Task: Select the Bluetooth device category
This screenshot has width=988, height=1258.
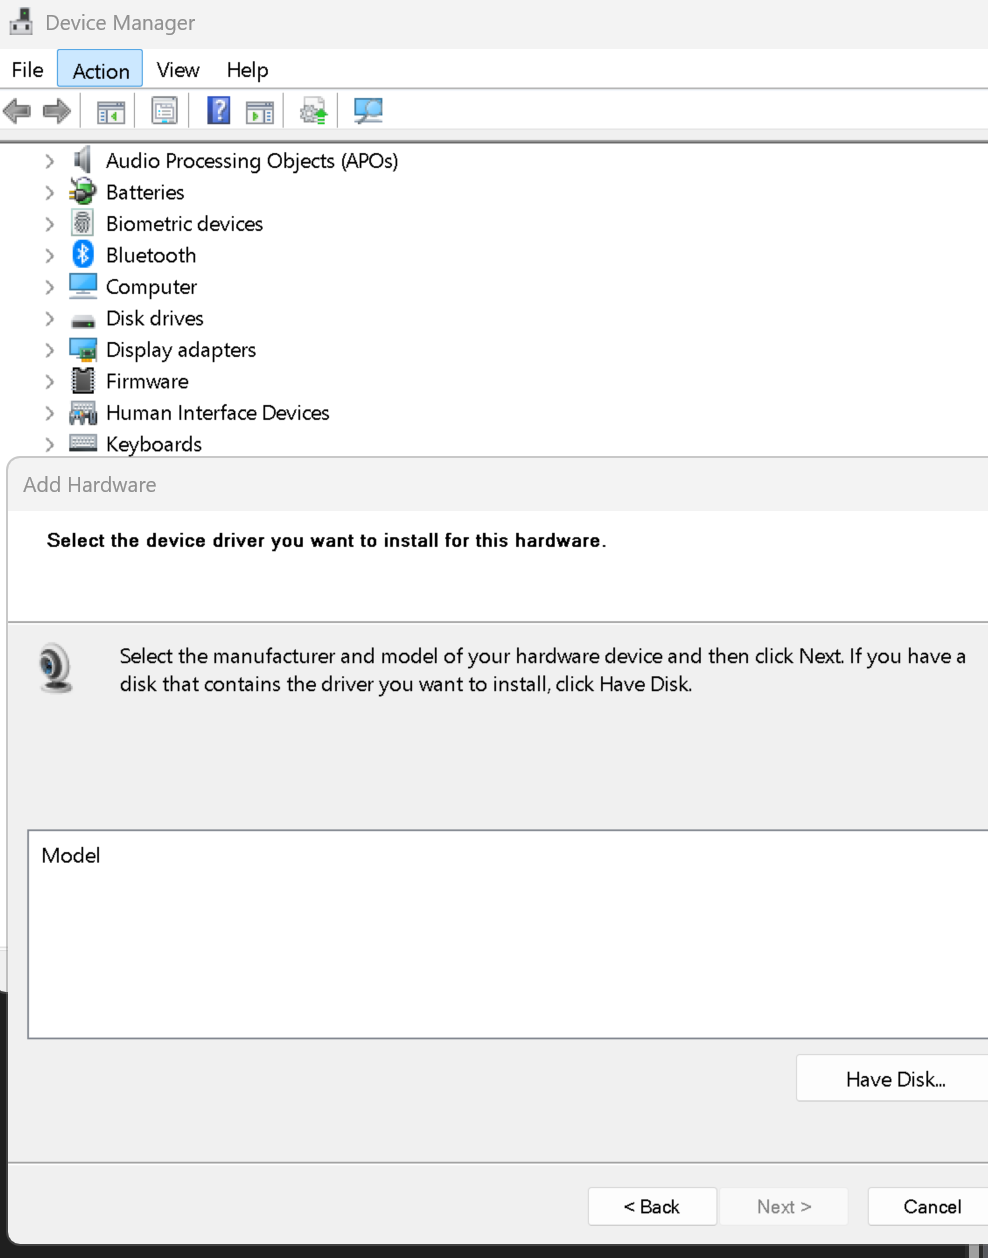Action: 151,255
